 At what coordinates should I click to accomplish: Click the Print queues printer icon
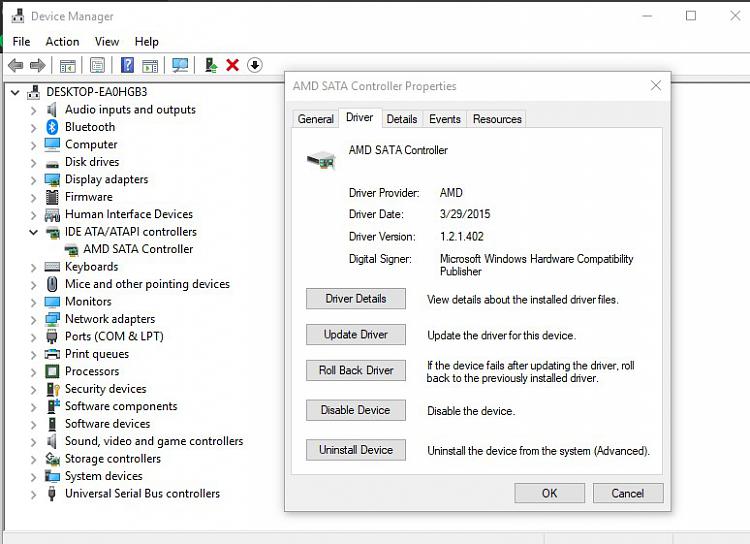point(52,354)
